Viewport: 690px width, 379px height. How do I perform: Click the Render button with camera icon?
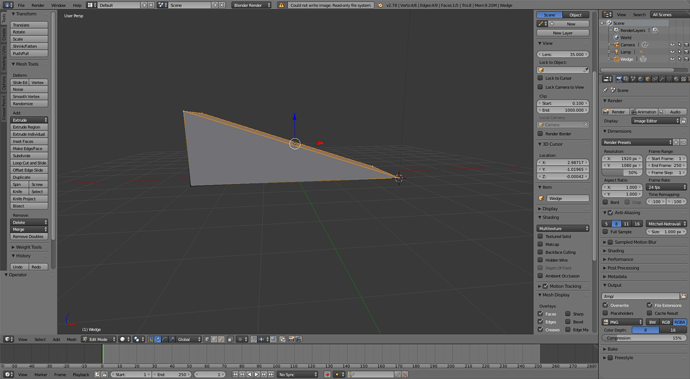point(615,112)
